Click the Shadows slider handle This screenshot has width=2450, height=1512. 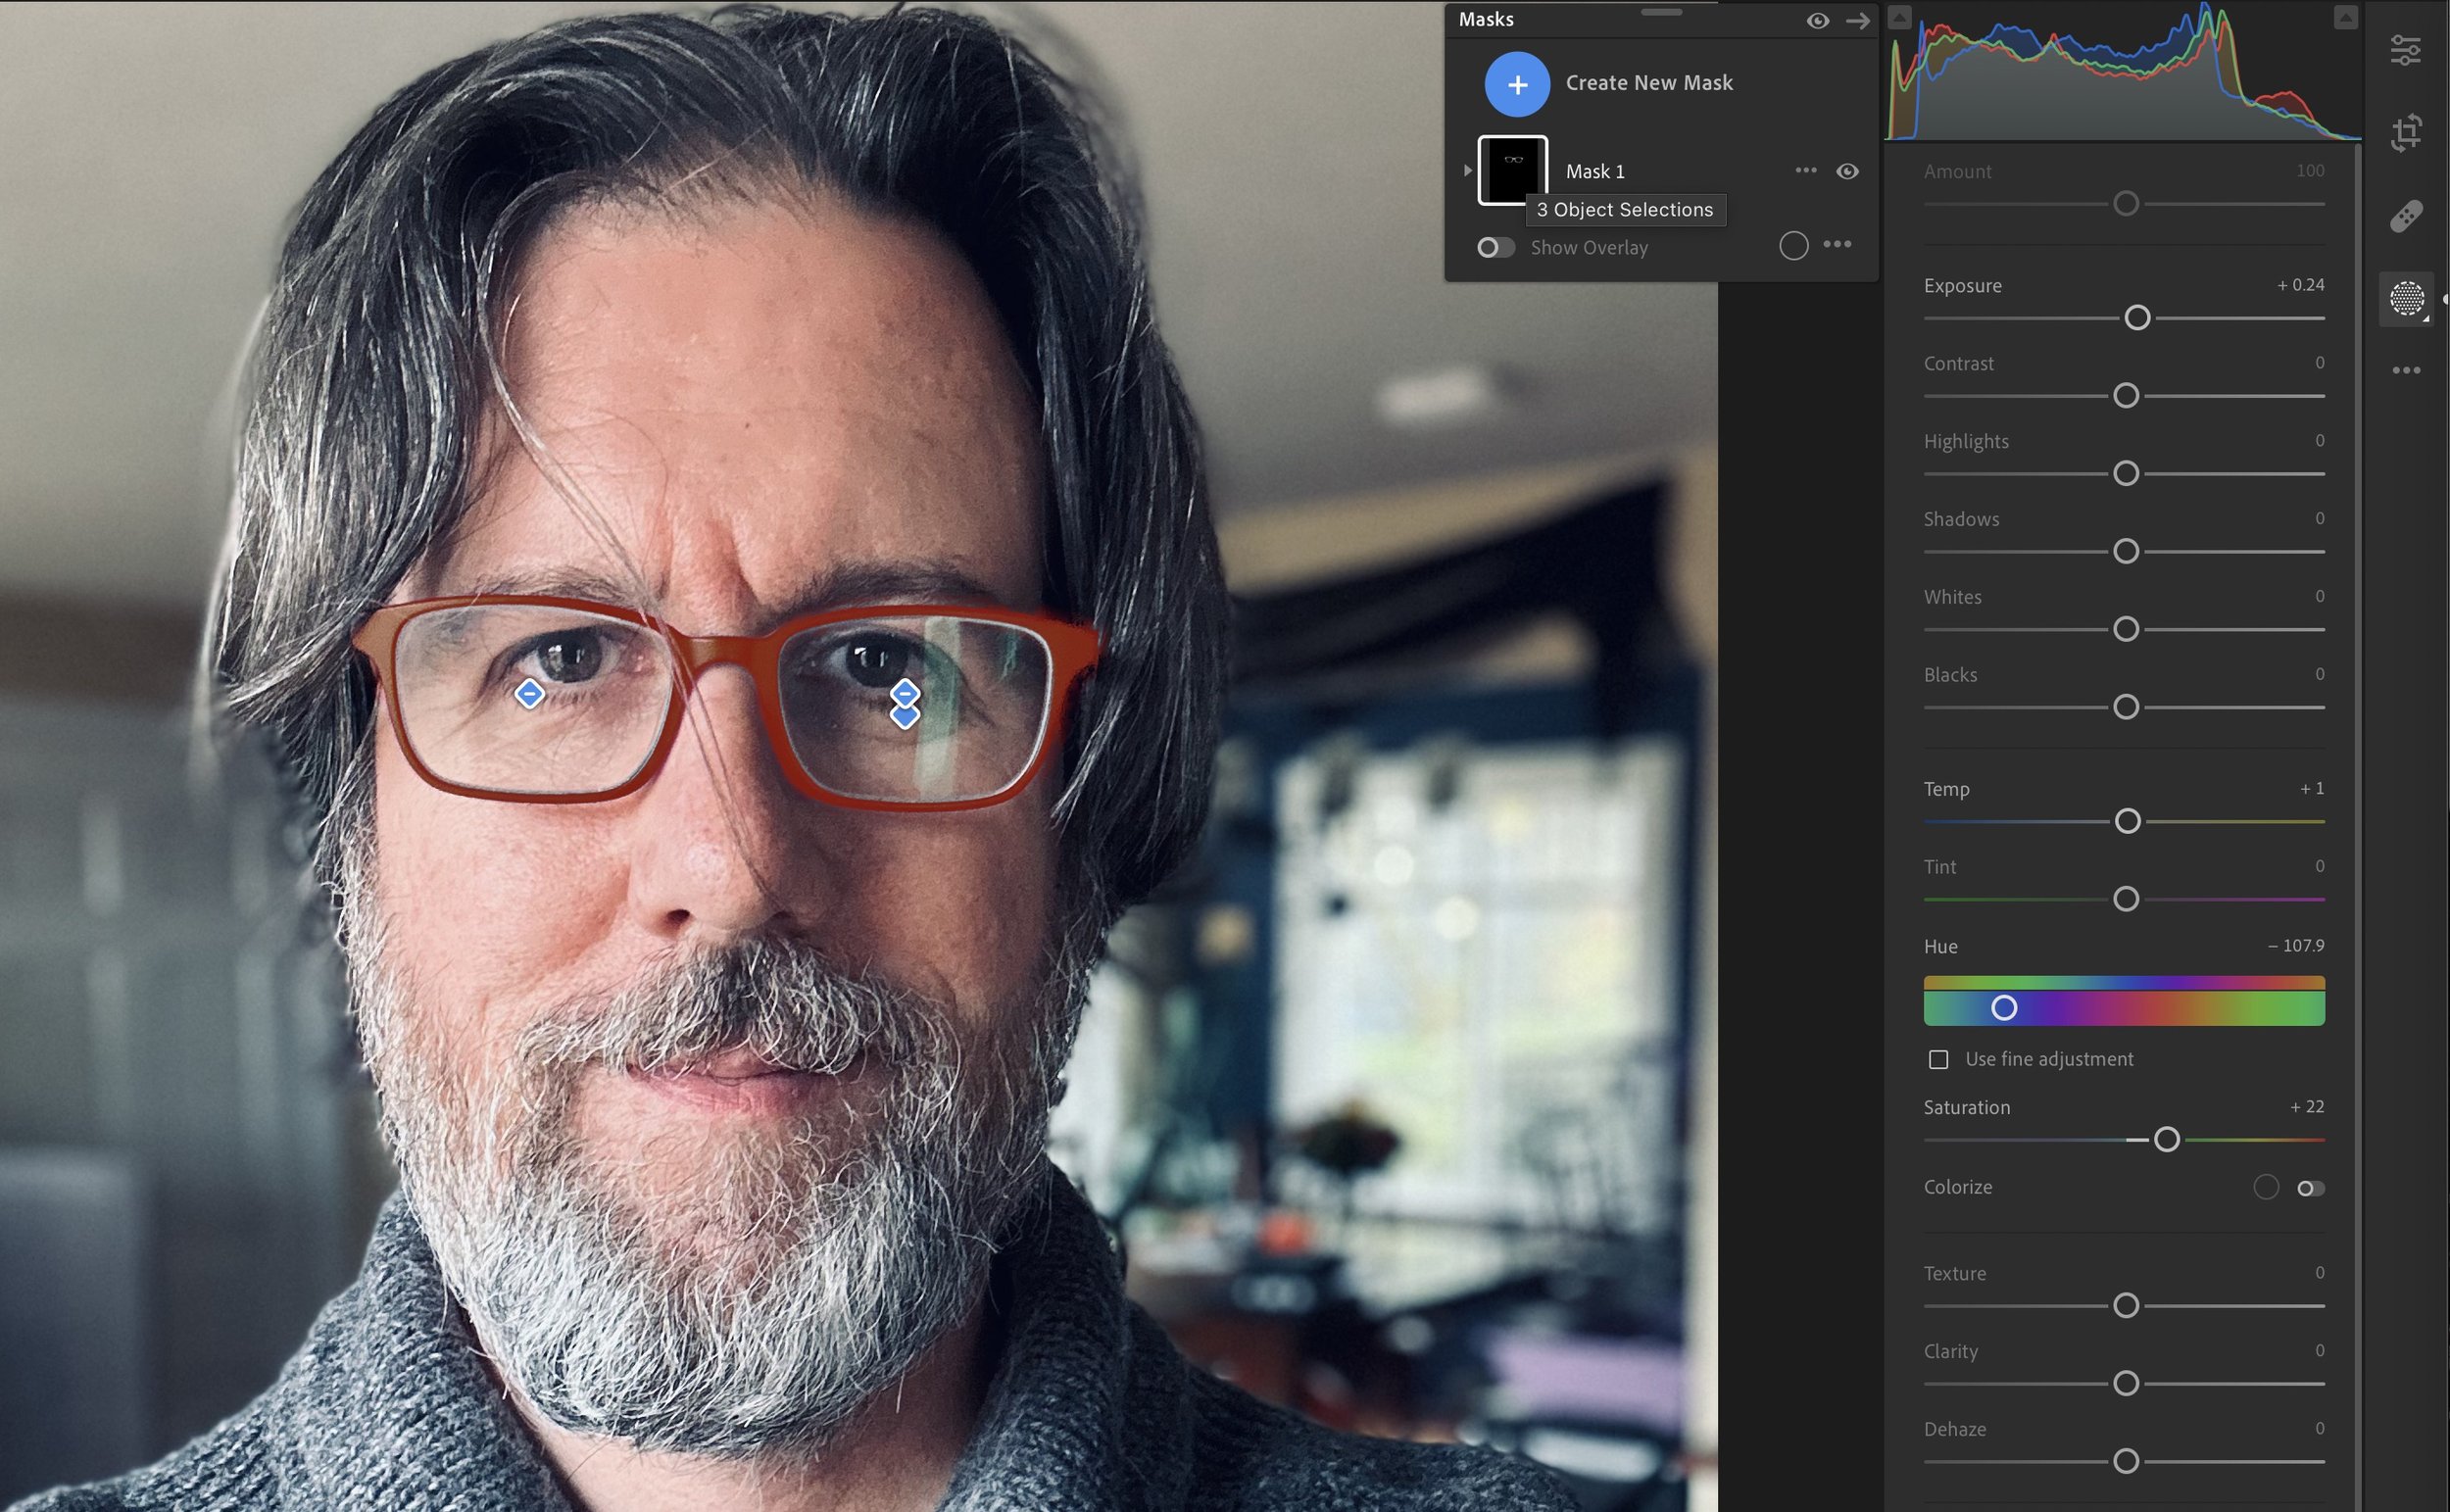2126,552
